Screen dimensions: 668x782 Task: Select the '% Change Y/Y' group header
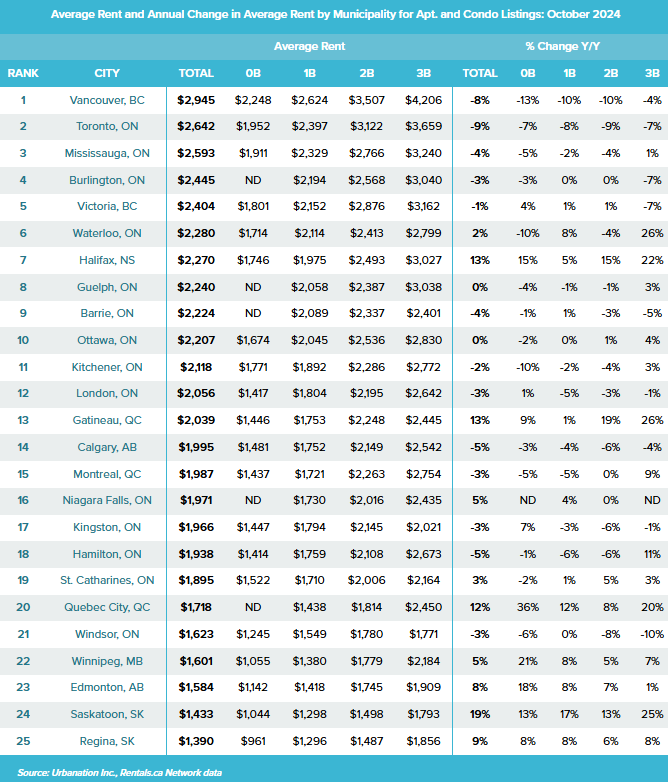[x=562, y=46]
